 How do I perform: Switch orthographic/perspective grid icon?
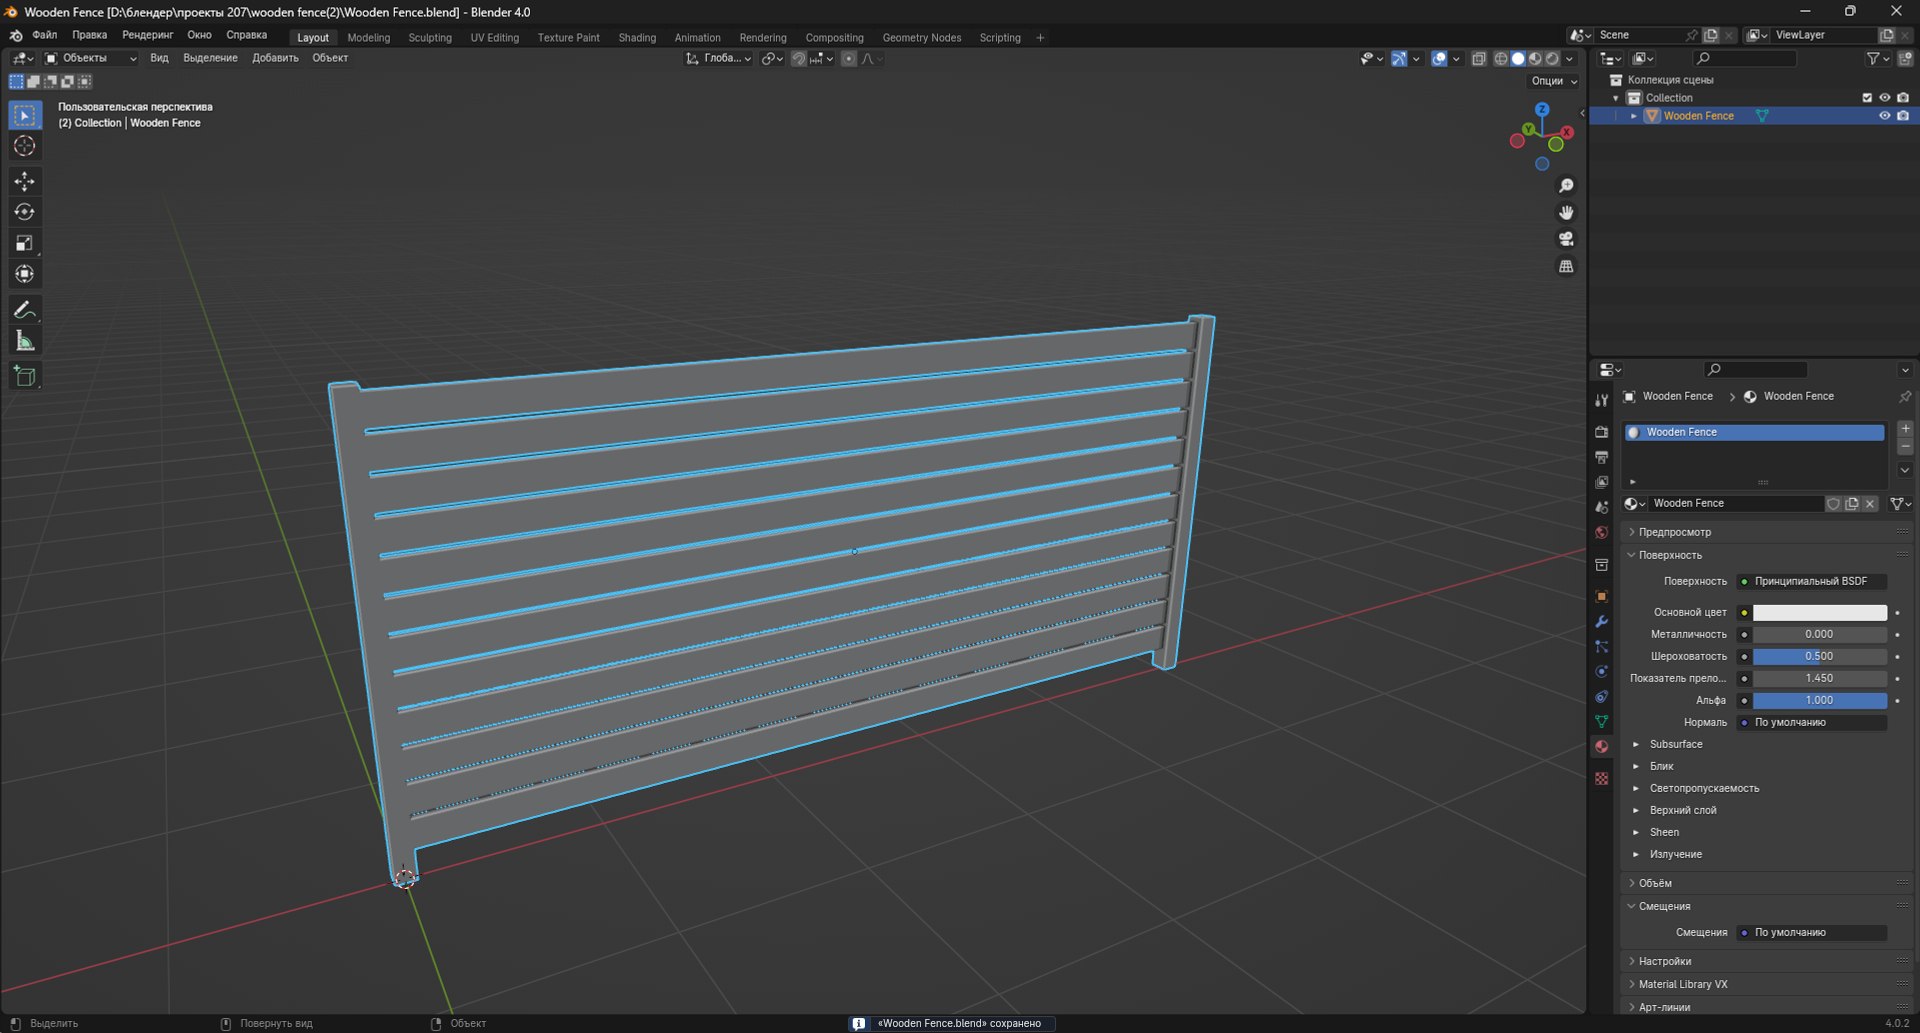pos(1566,266)
